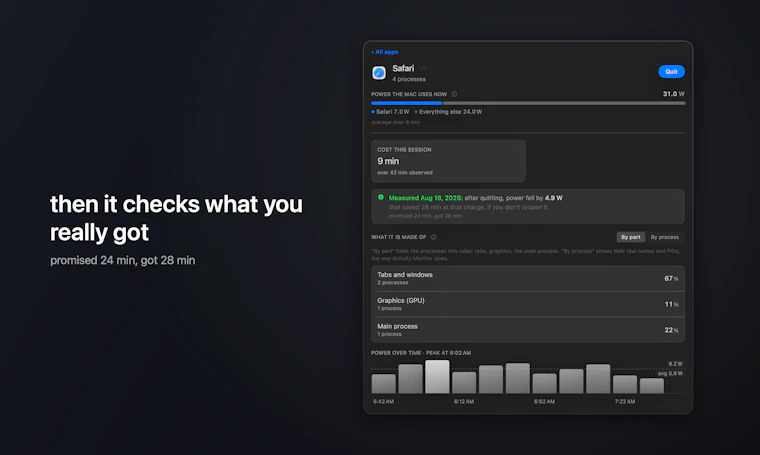Go back via the All apps link
The height and width of the screenshot is (455, 760).
(385, 52)
